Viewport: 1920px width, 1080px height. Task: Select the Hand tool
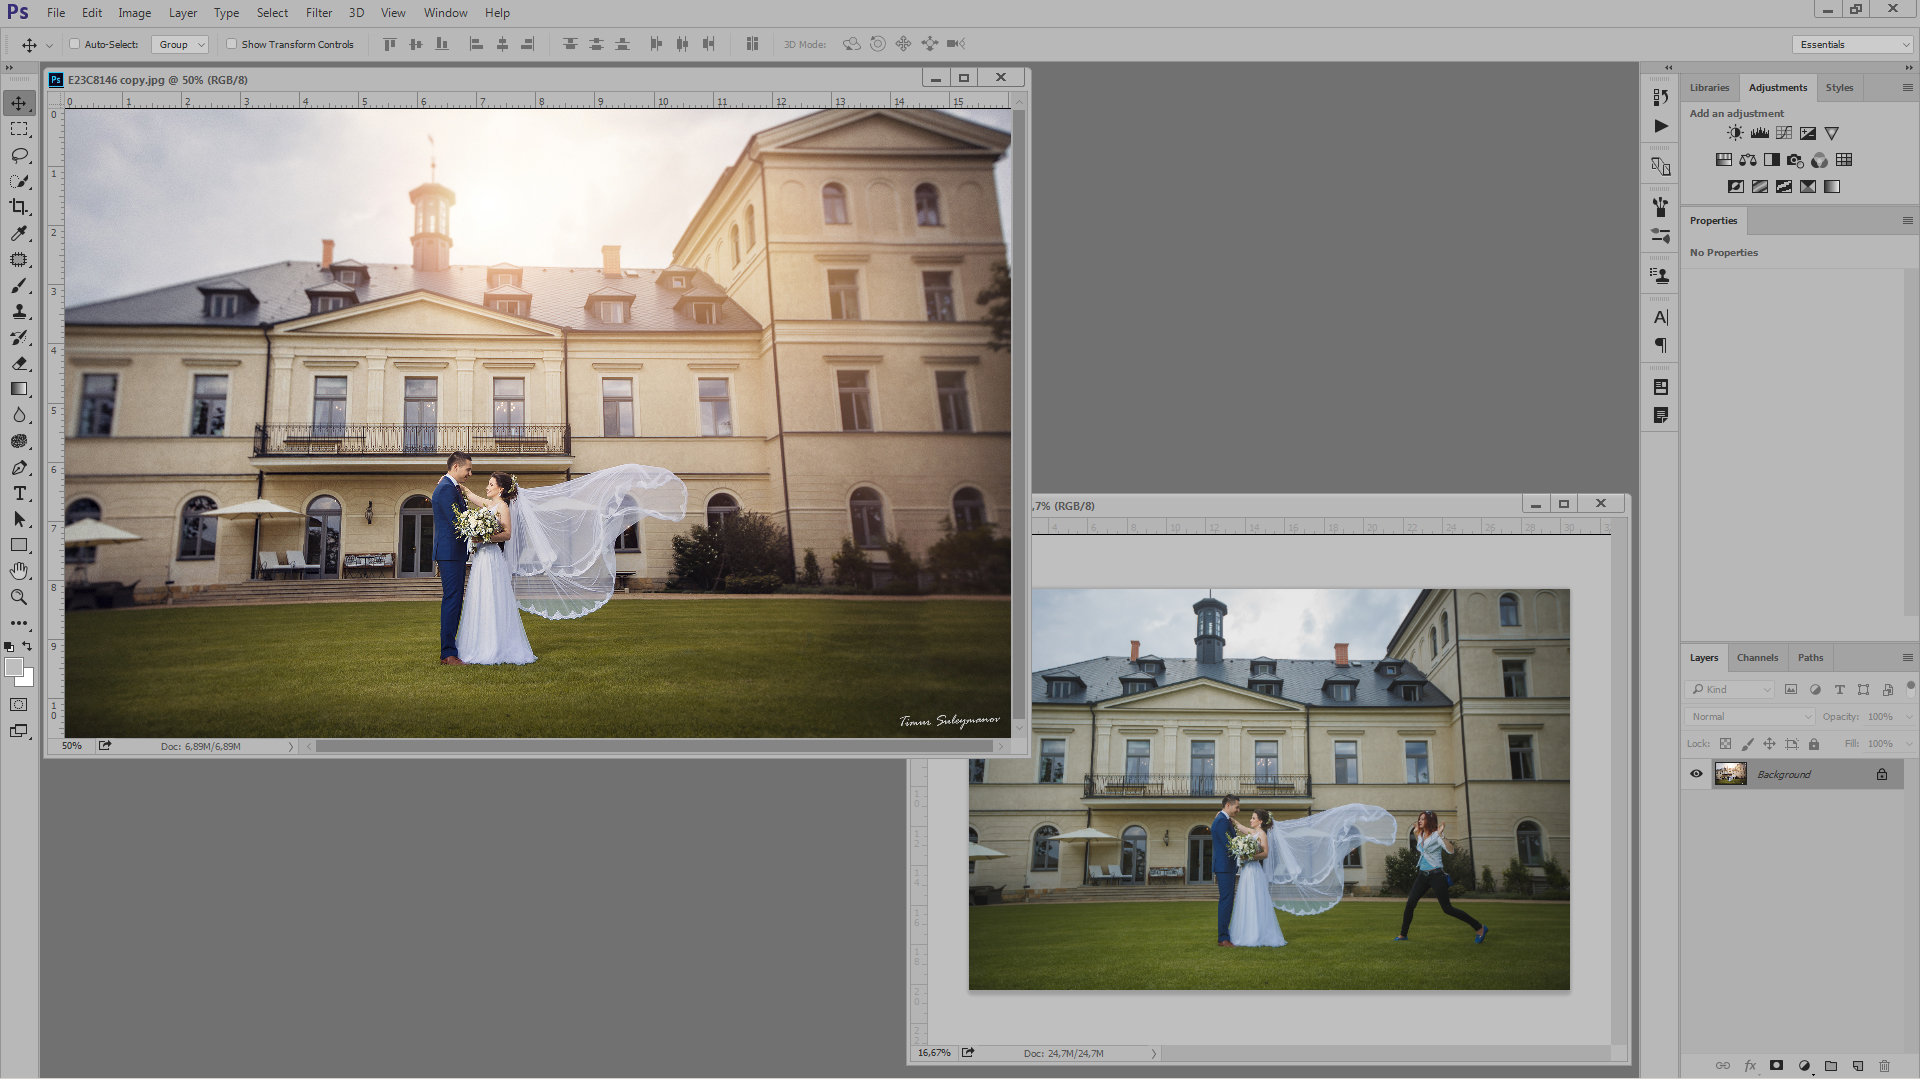click(x=19, y=571)
